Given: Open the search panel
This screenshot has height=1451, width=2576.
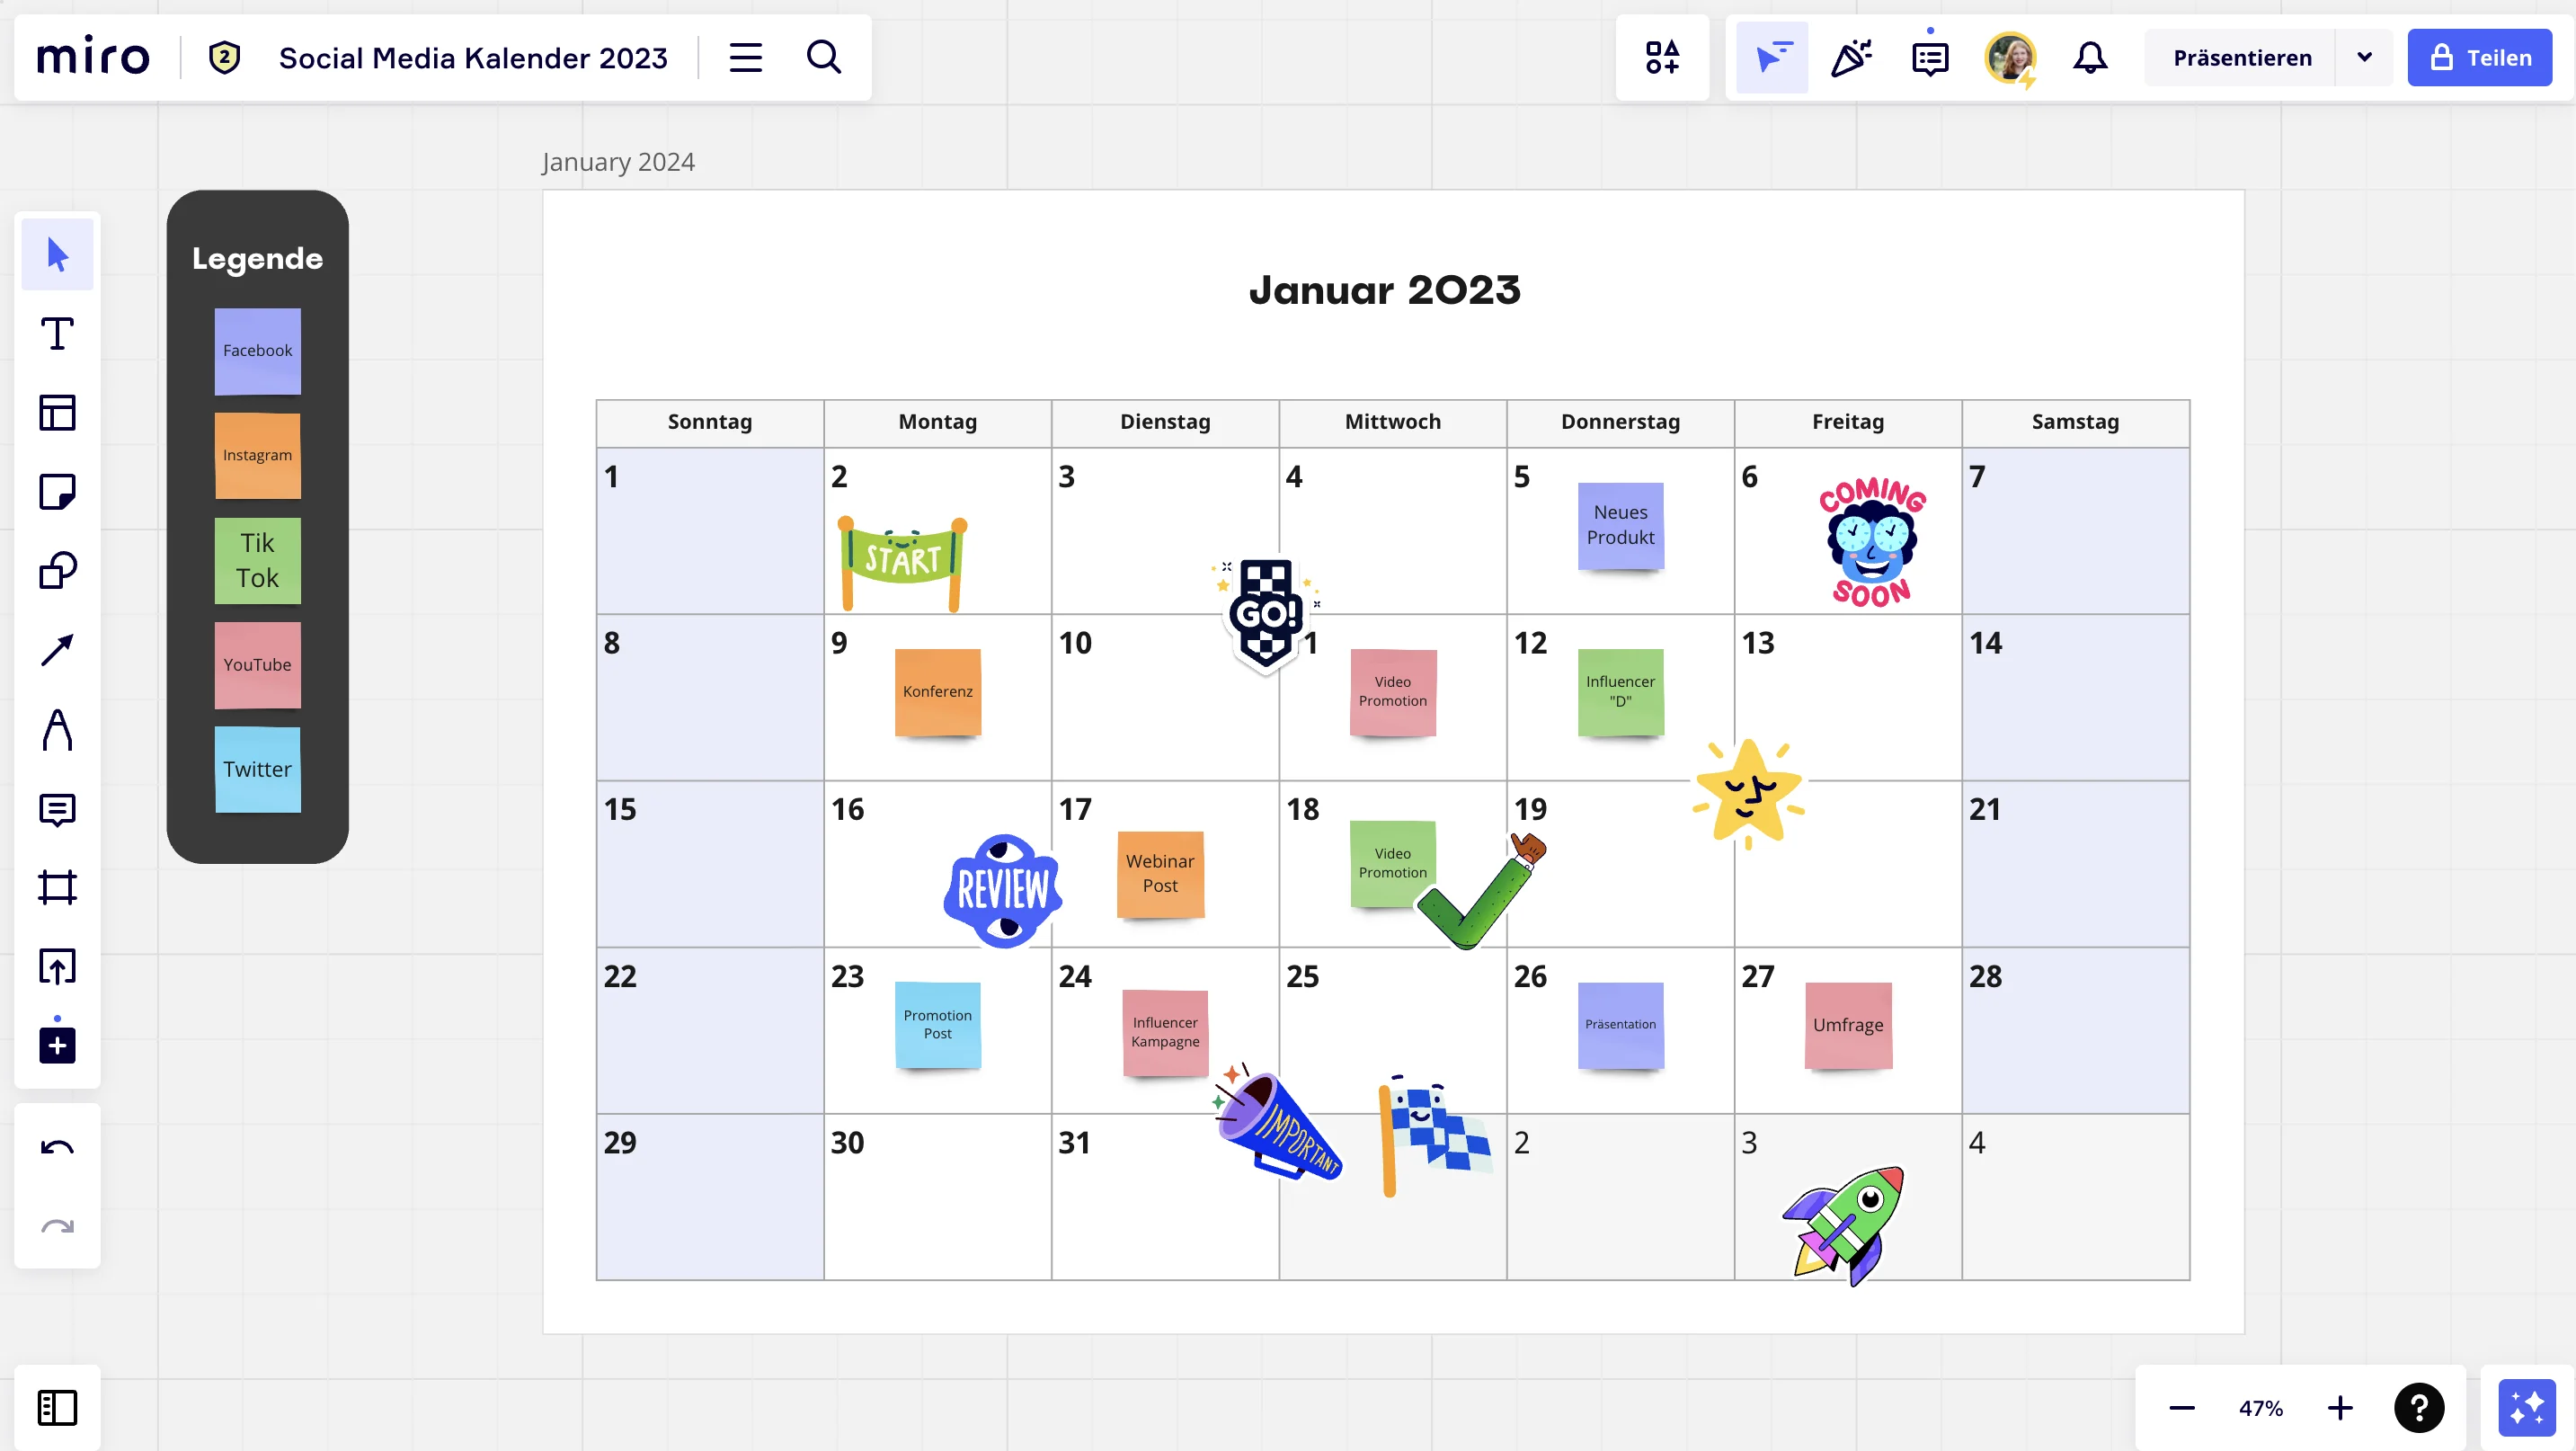Looking at the screenshot, I should (x=824, y=58).
